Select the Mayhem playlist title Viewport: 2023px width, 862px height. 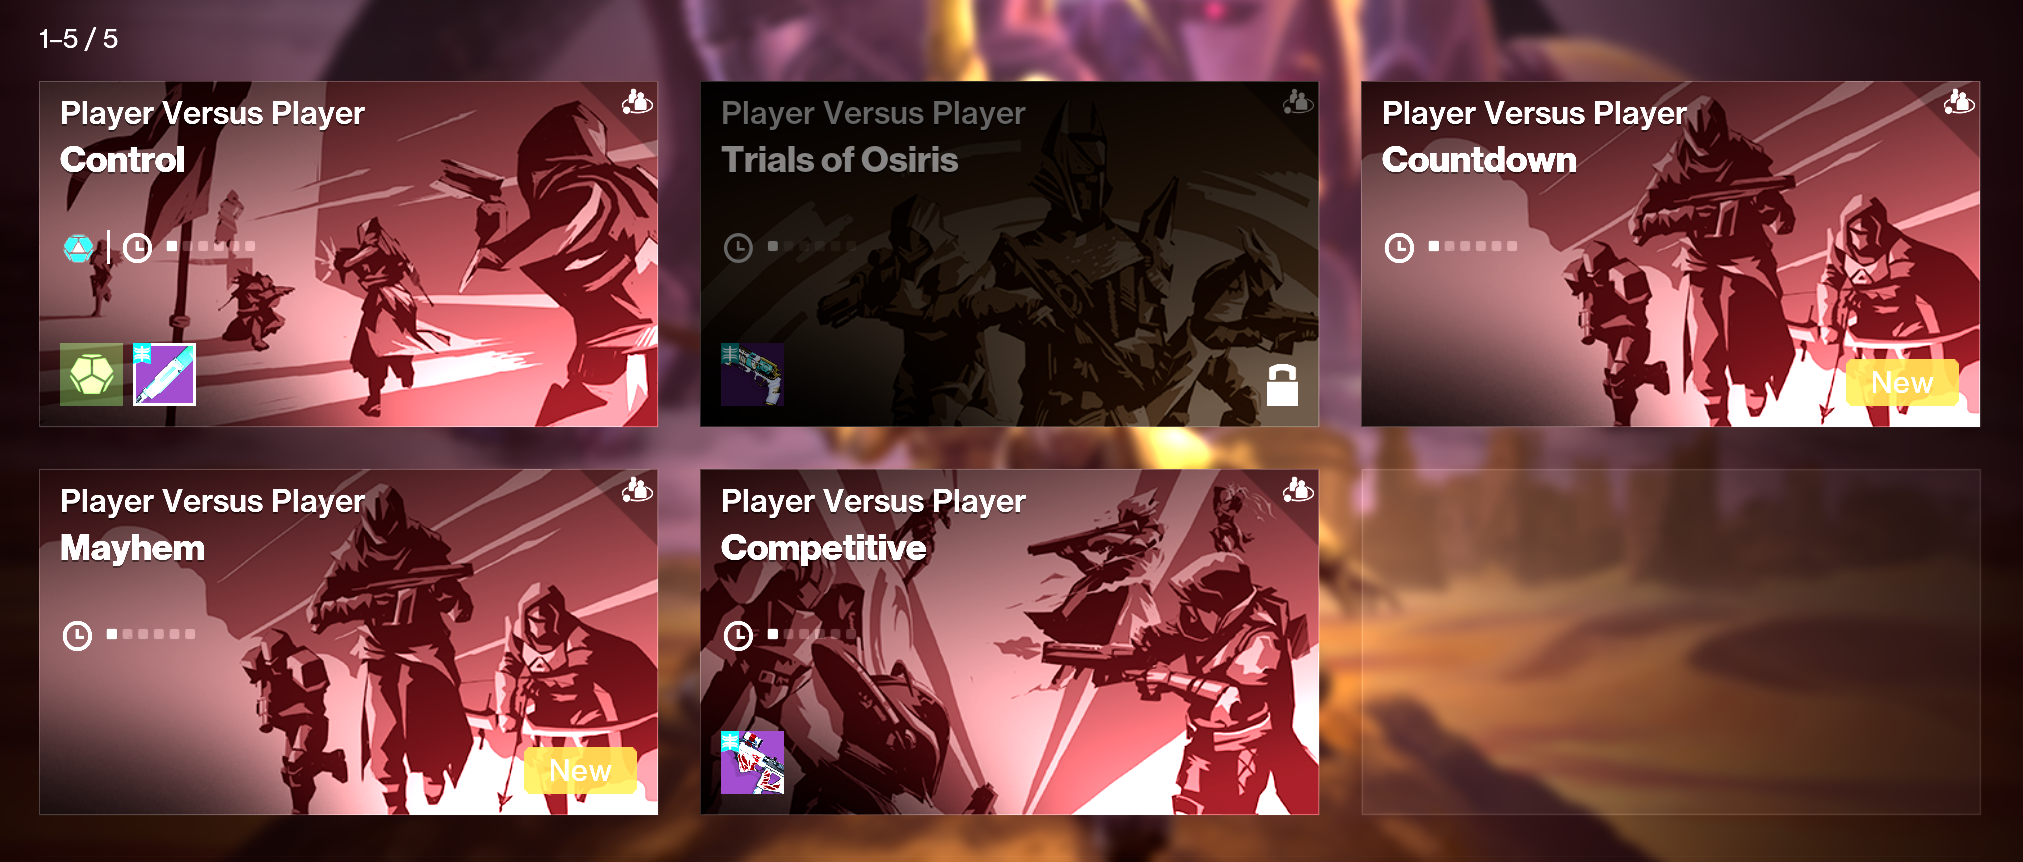click(132, 548)
